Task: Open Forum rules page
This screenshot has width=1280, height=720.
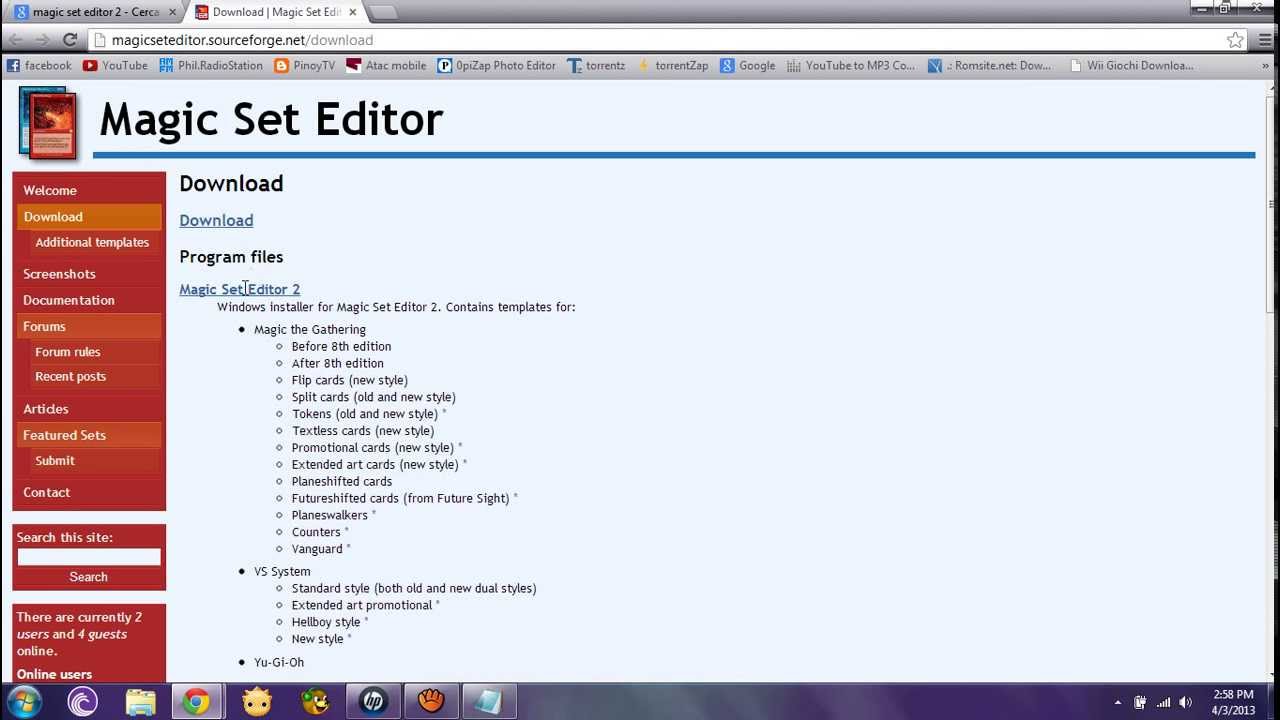Action: click(68, 352)
